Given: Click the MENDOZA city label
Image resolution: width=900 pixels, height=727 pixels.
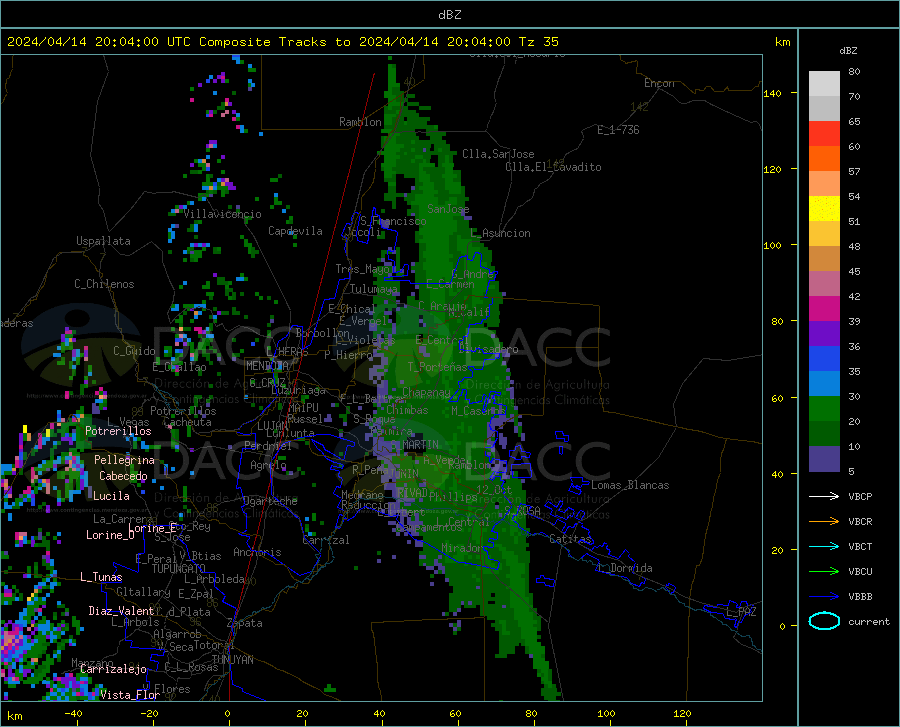Looking at the screenshot, I should coord(267,365).
